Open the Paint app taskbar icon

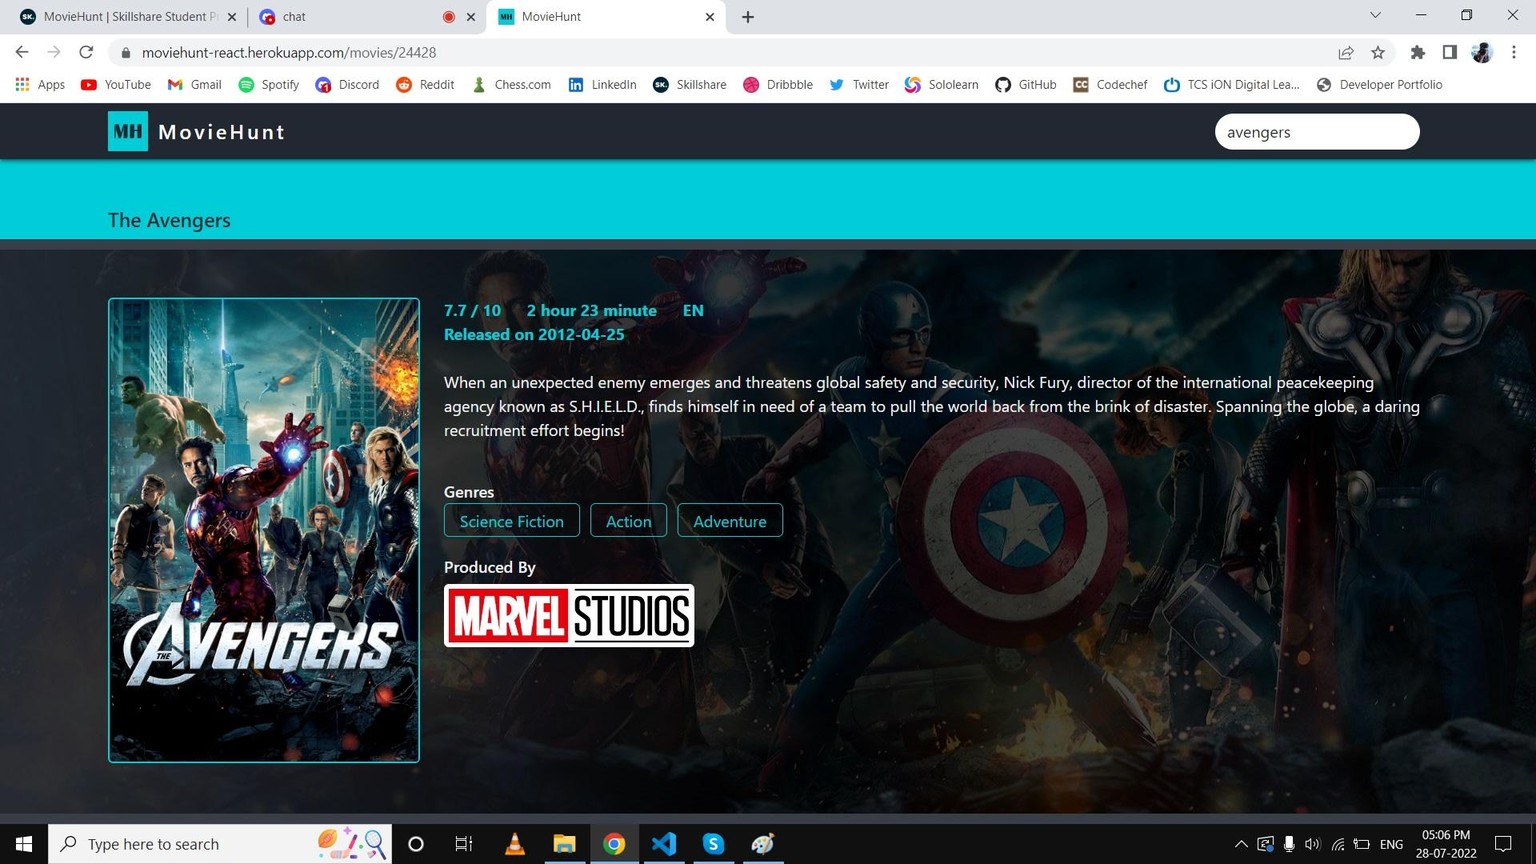pos(763,844)
